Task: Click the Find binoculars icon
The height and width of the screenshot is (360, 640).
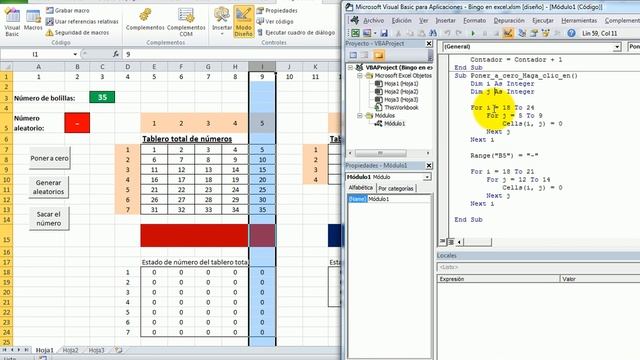Action: [433, 33]
